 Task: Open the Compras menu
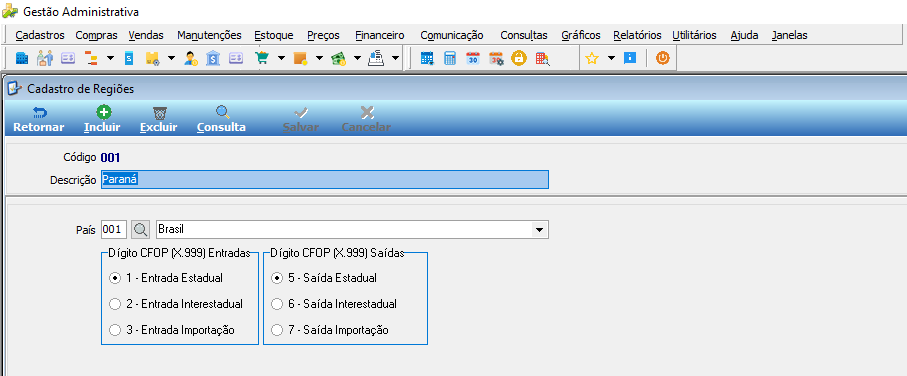point(97,35)
